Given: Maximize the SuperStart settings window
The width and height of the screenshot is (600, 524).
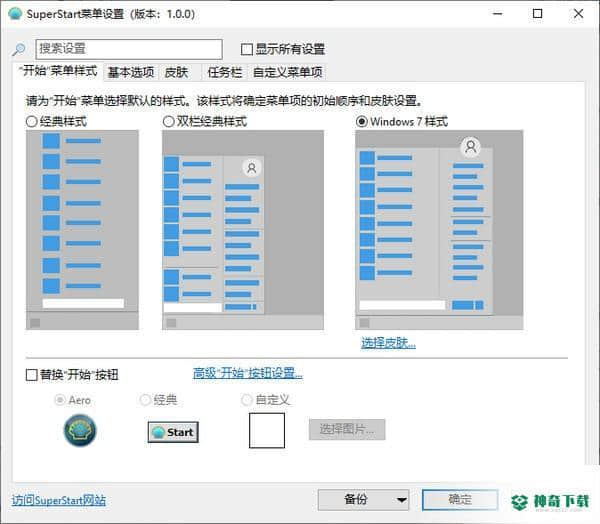Looking at the screenshot, I should click(538, 14).
